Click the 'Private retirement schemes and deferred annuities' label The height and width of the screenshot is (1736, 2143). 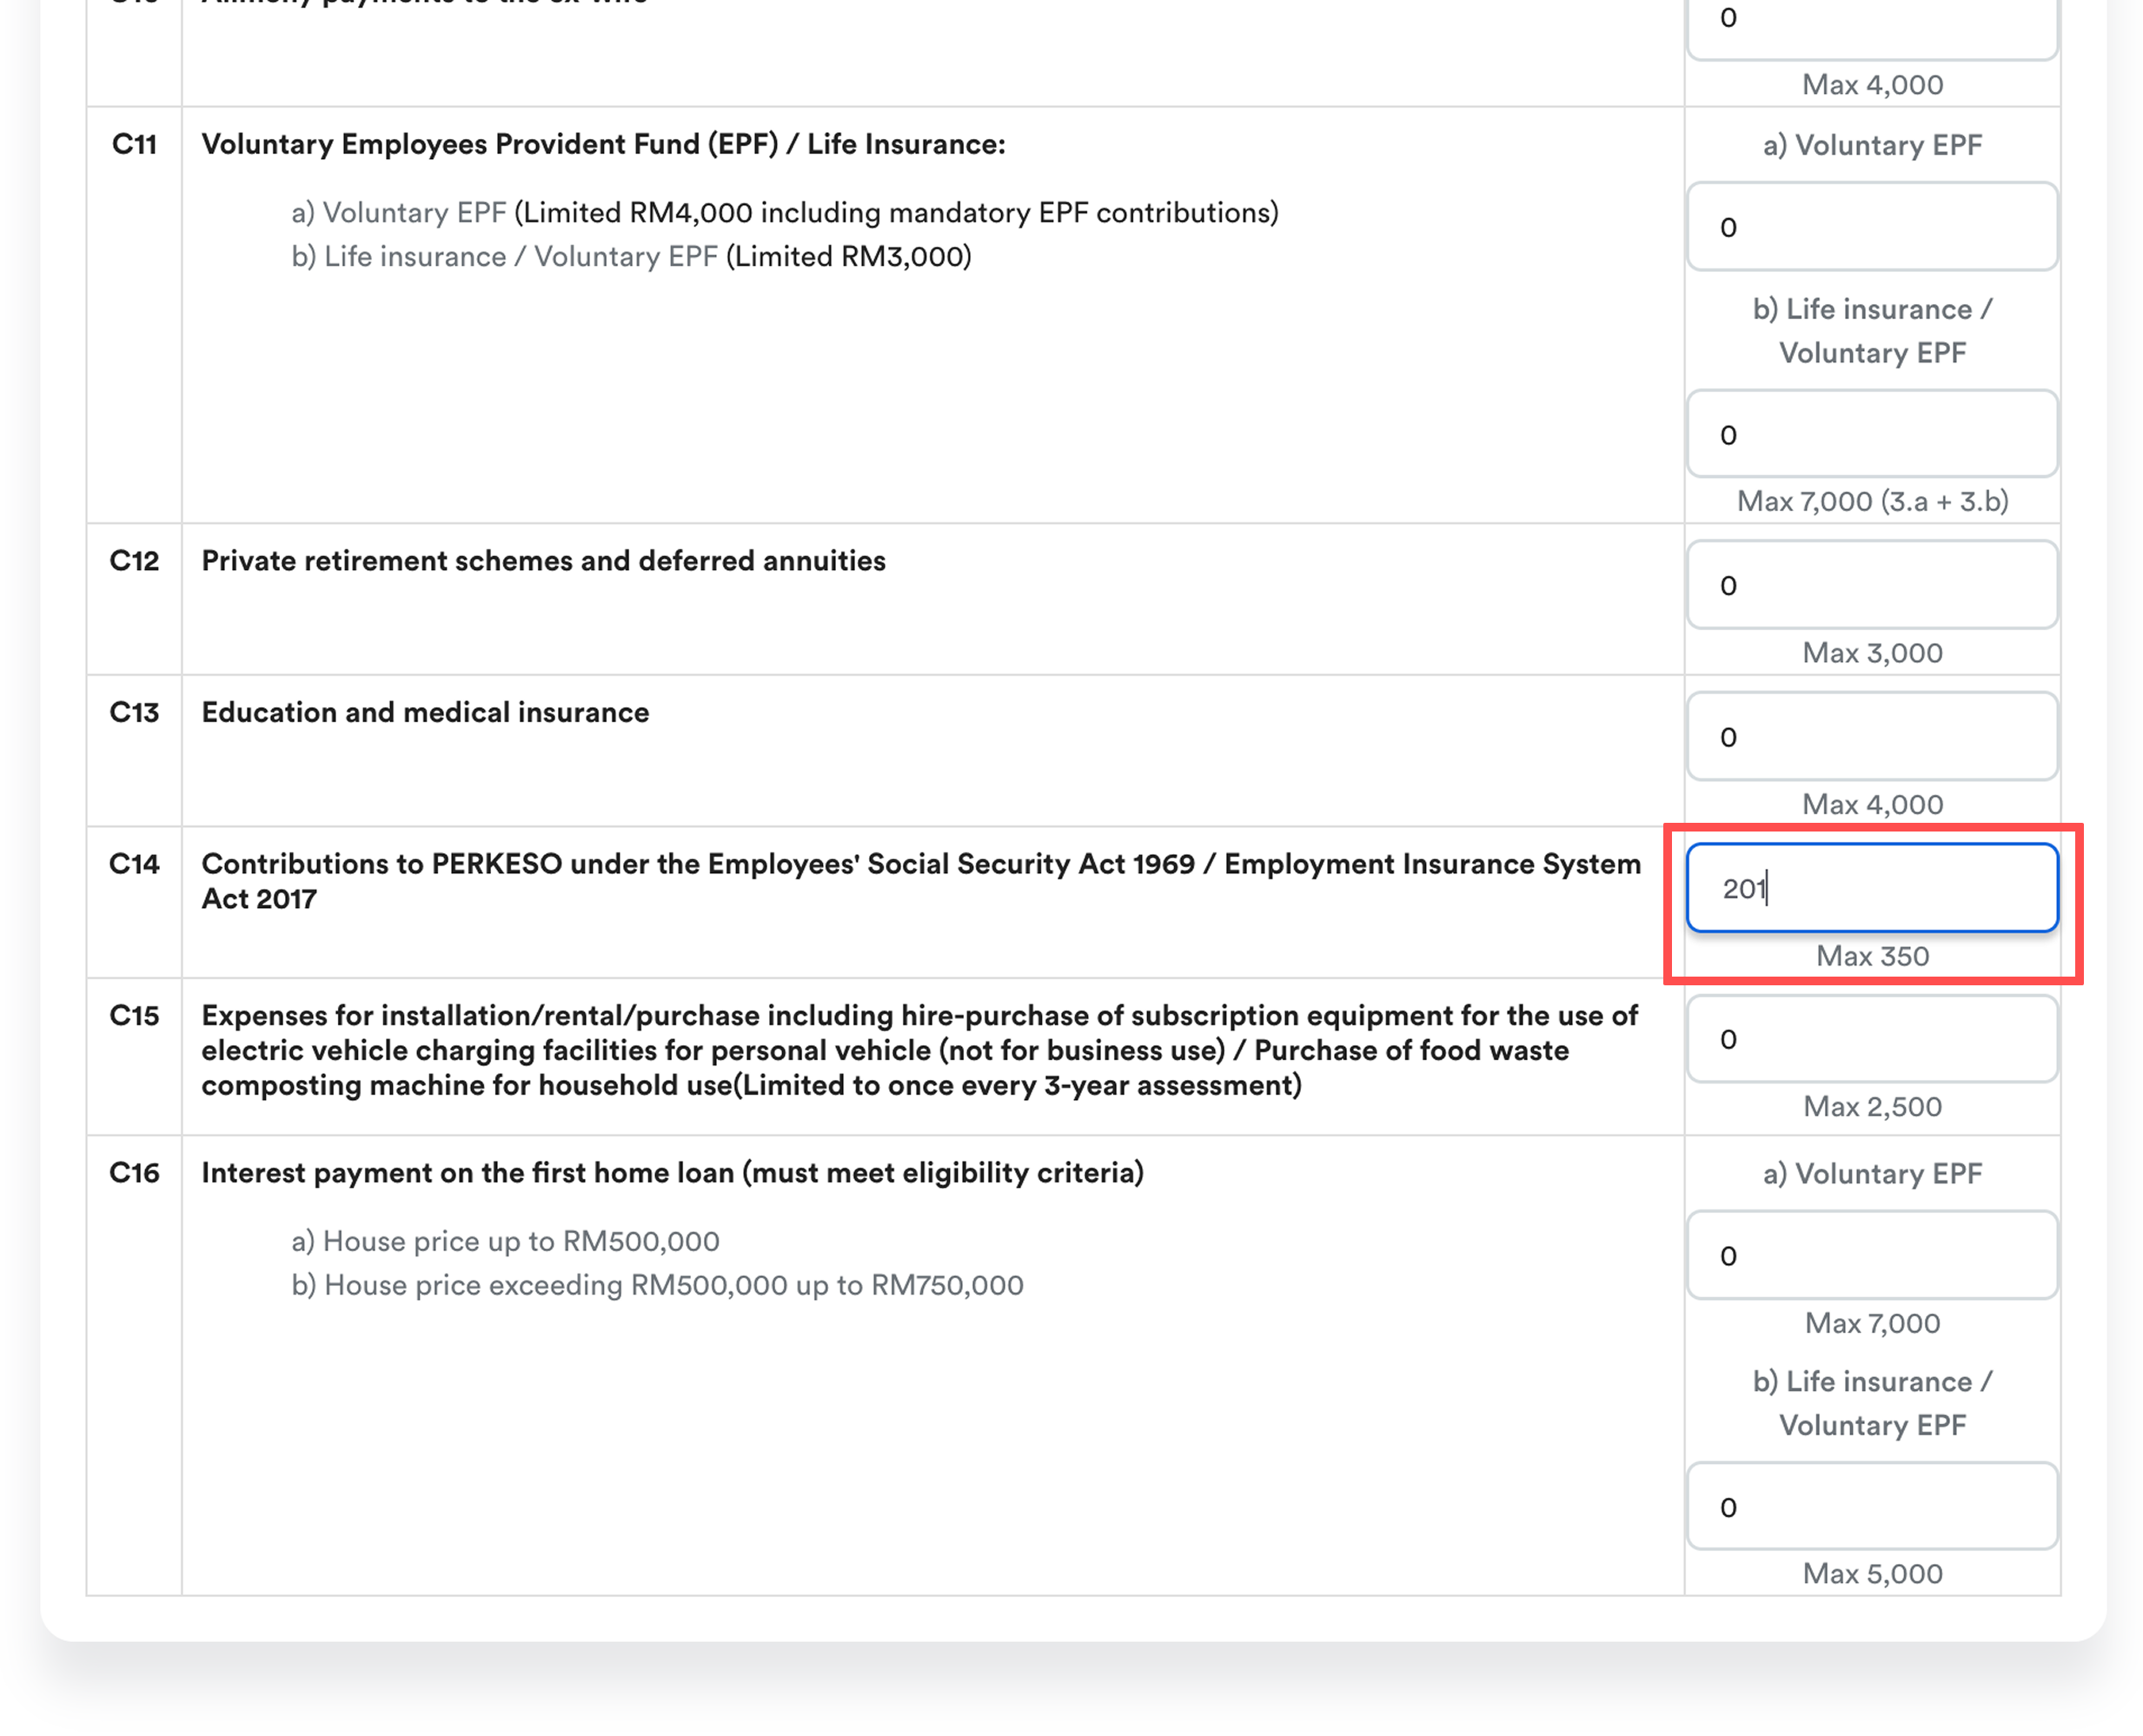[x=543, y=561]
